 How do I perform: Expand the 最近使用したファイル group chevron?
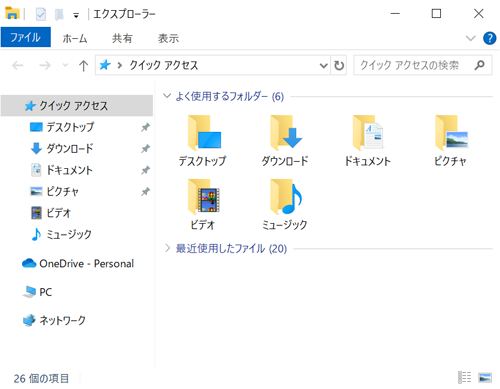(168, 248)
